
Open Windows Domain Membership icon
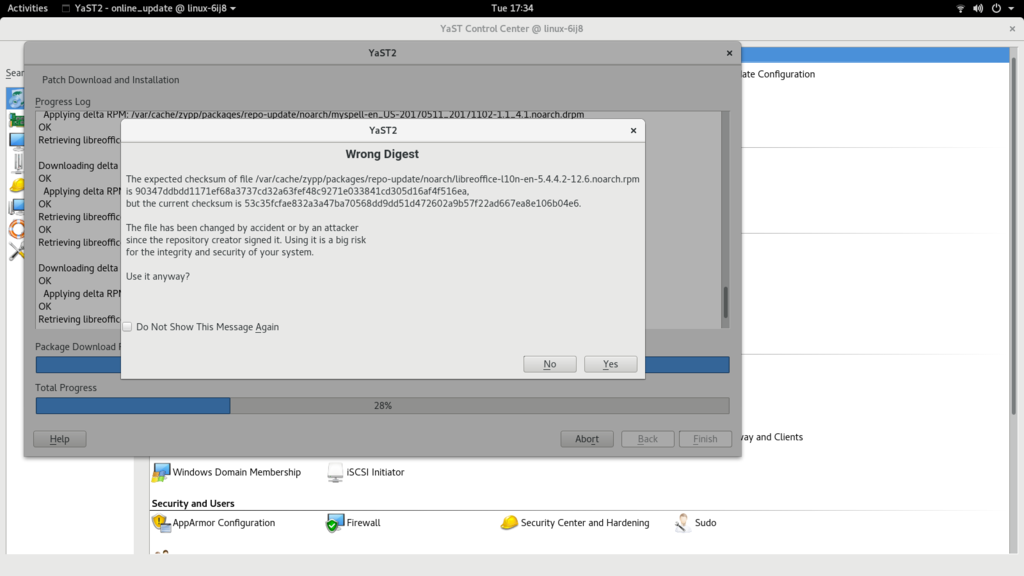tap(161, 472)
